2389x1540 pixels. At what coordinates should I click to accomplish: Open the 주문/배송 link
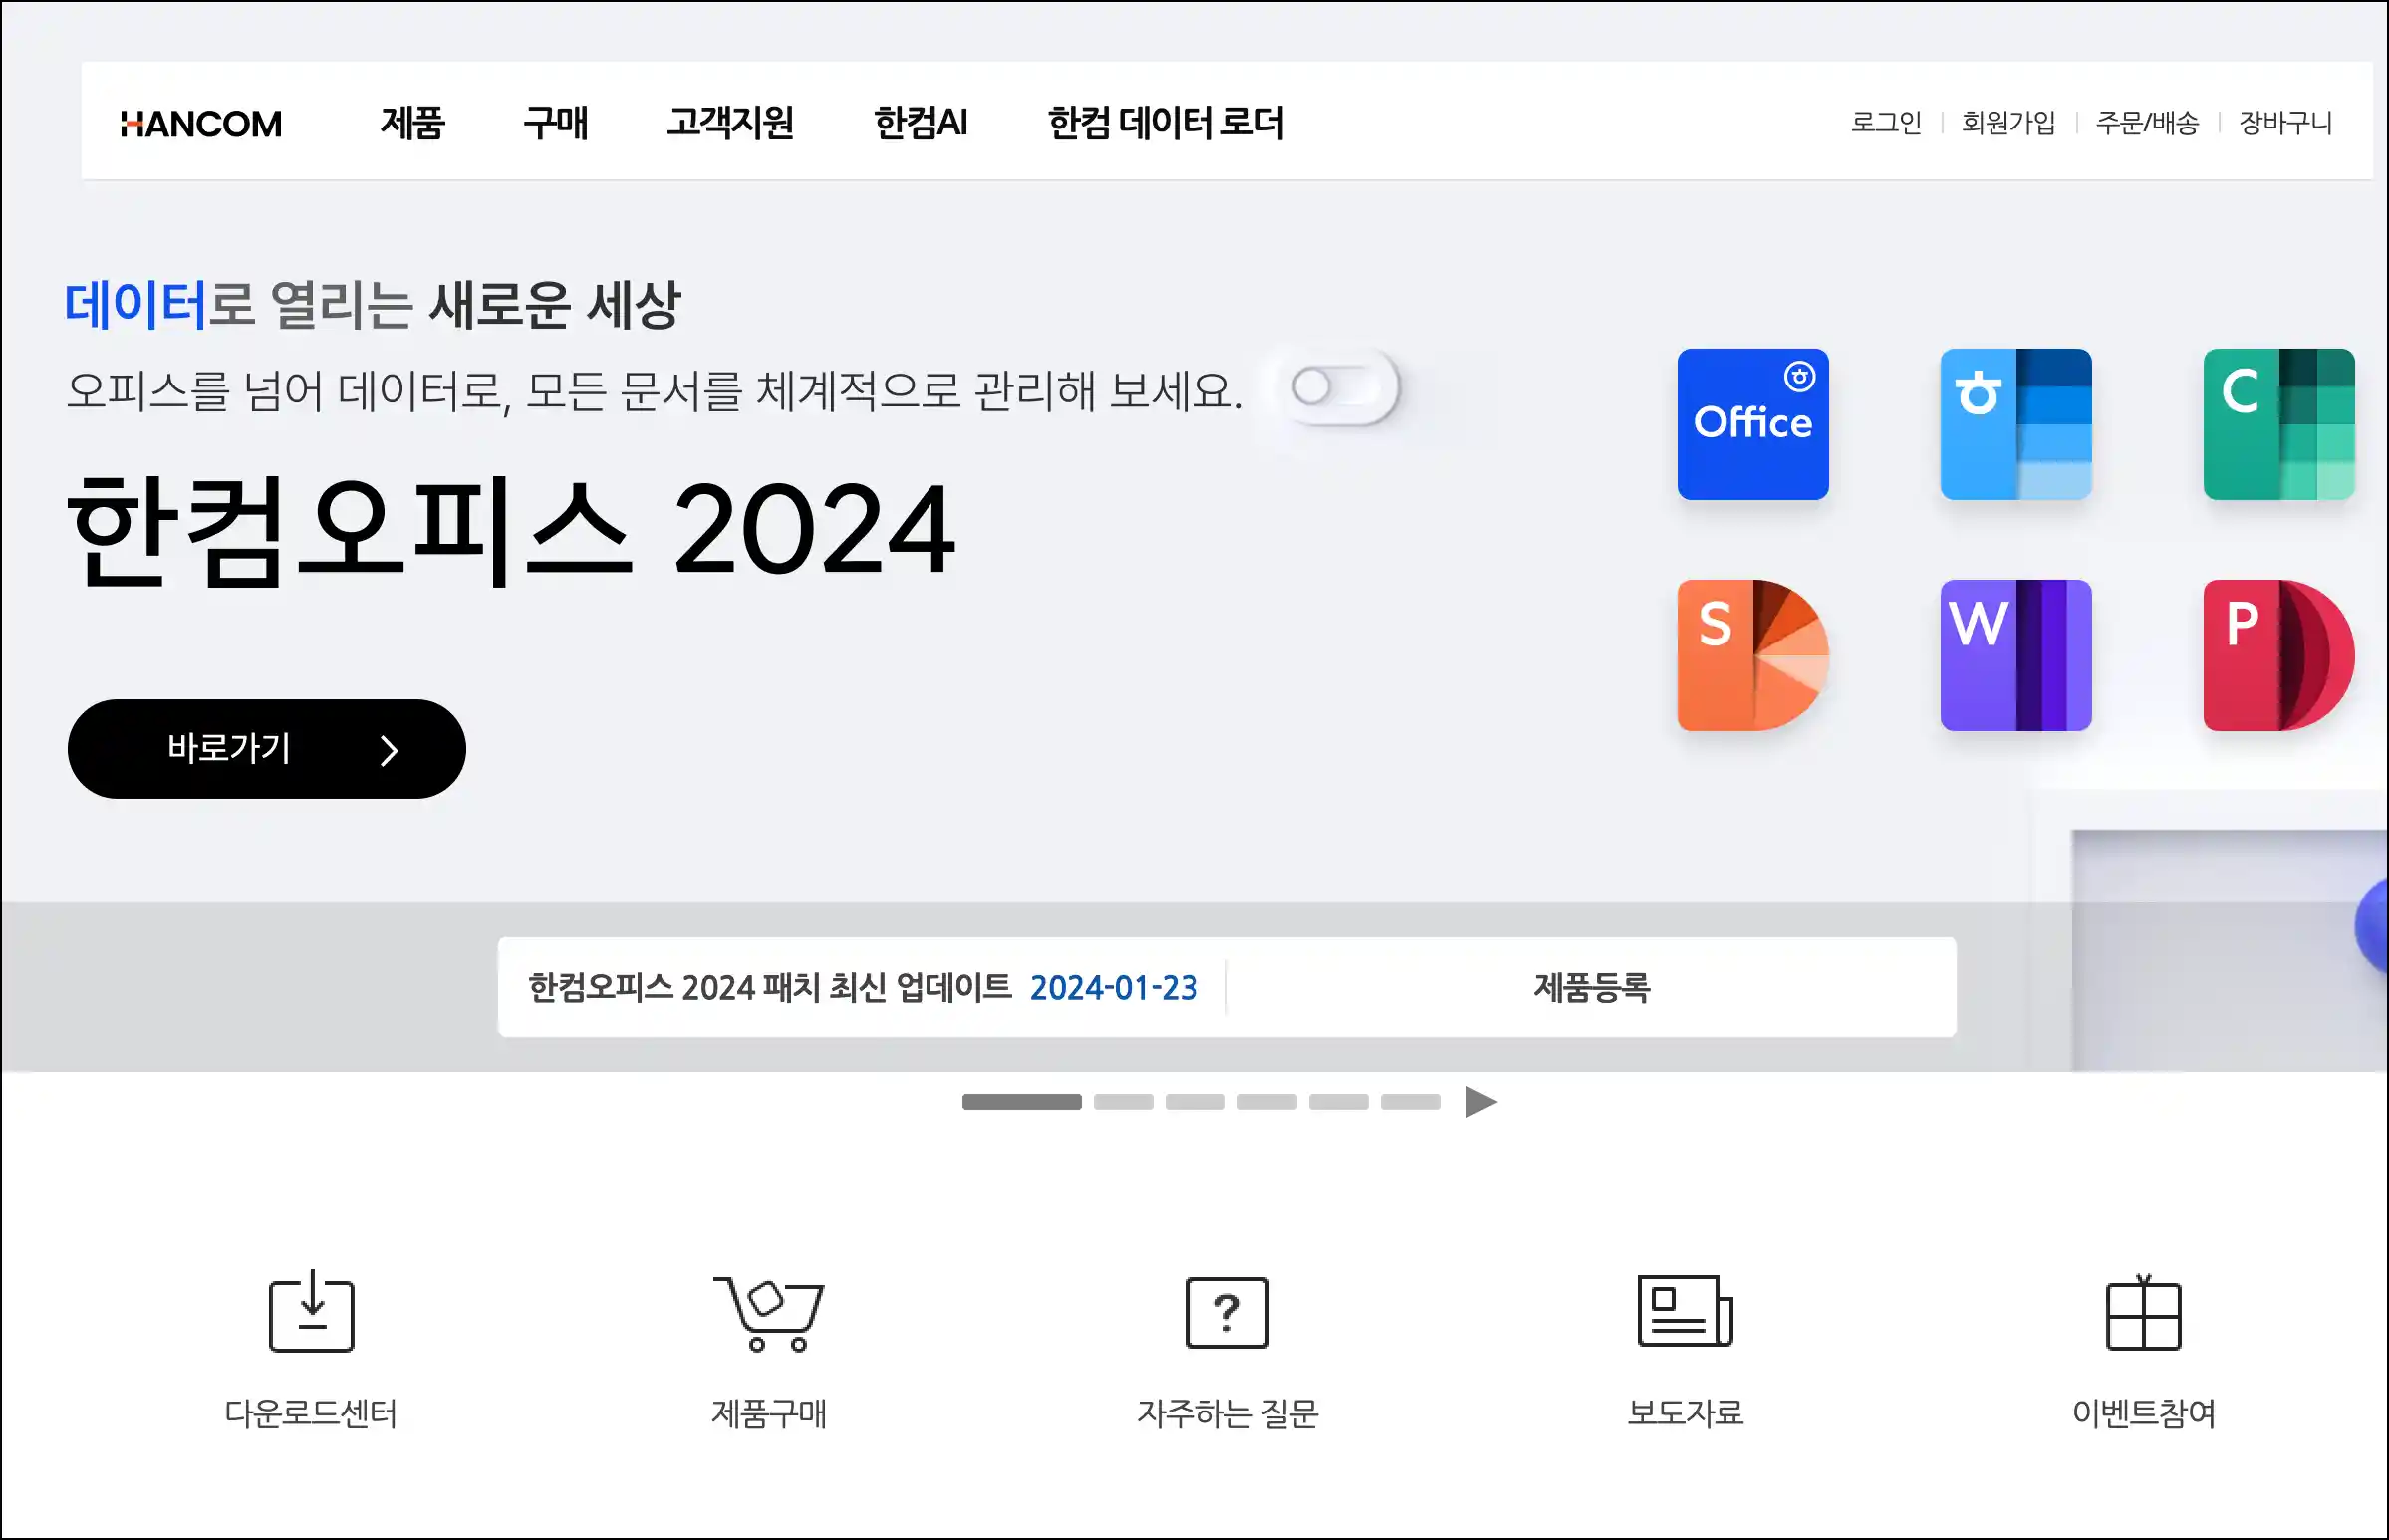pyautogui.click(x=2148, y=122)
